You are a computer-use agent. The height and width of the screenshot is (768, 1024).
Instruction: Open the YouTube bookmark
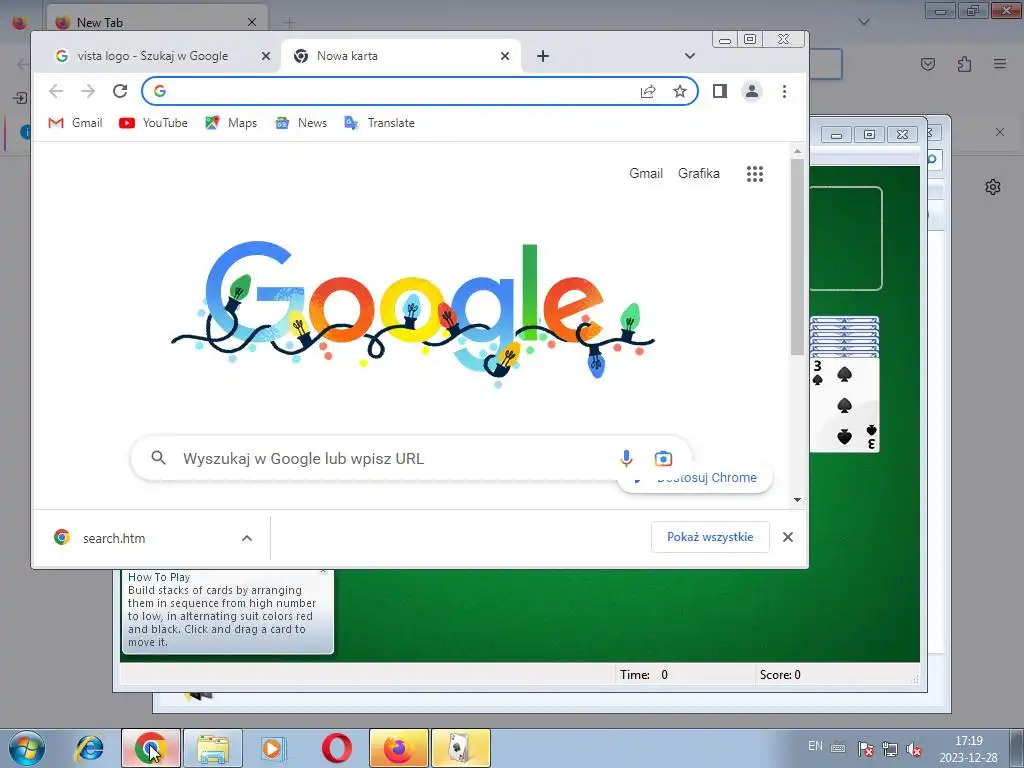[x=153, y=123]
